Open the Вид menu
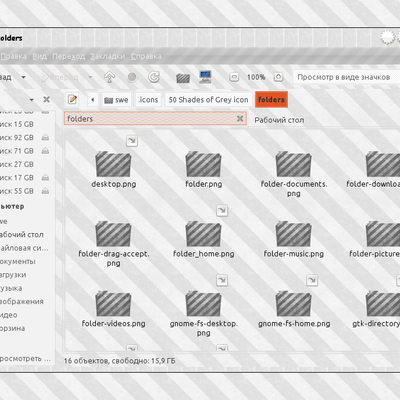Screen dimensions: 400x400 39,56
